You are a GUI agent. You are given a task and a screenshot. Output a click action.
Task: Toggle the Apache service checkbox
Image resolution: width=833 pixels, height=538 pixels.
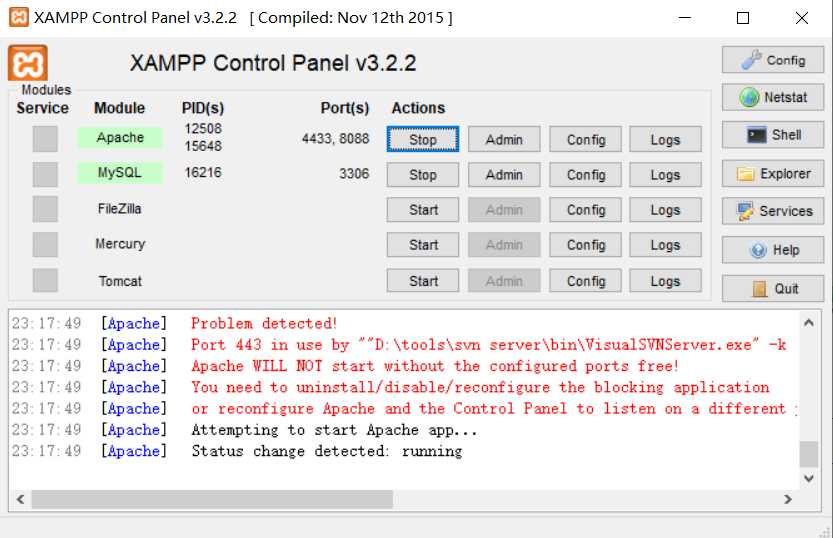pos(45,139)
